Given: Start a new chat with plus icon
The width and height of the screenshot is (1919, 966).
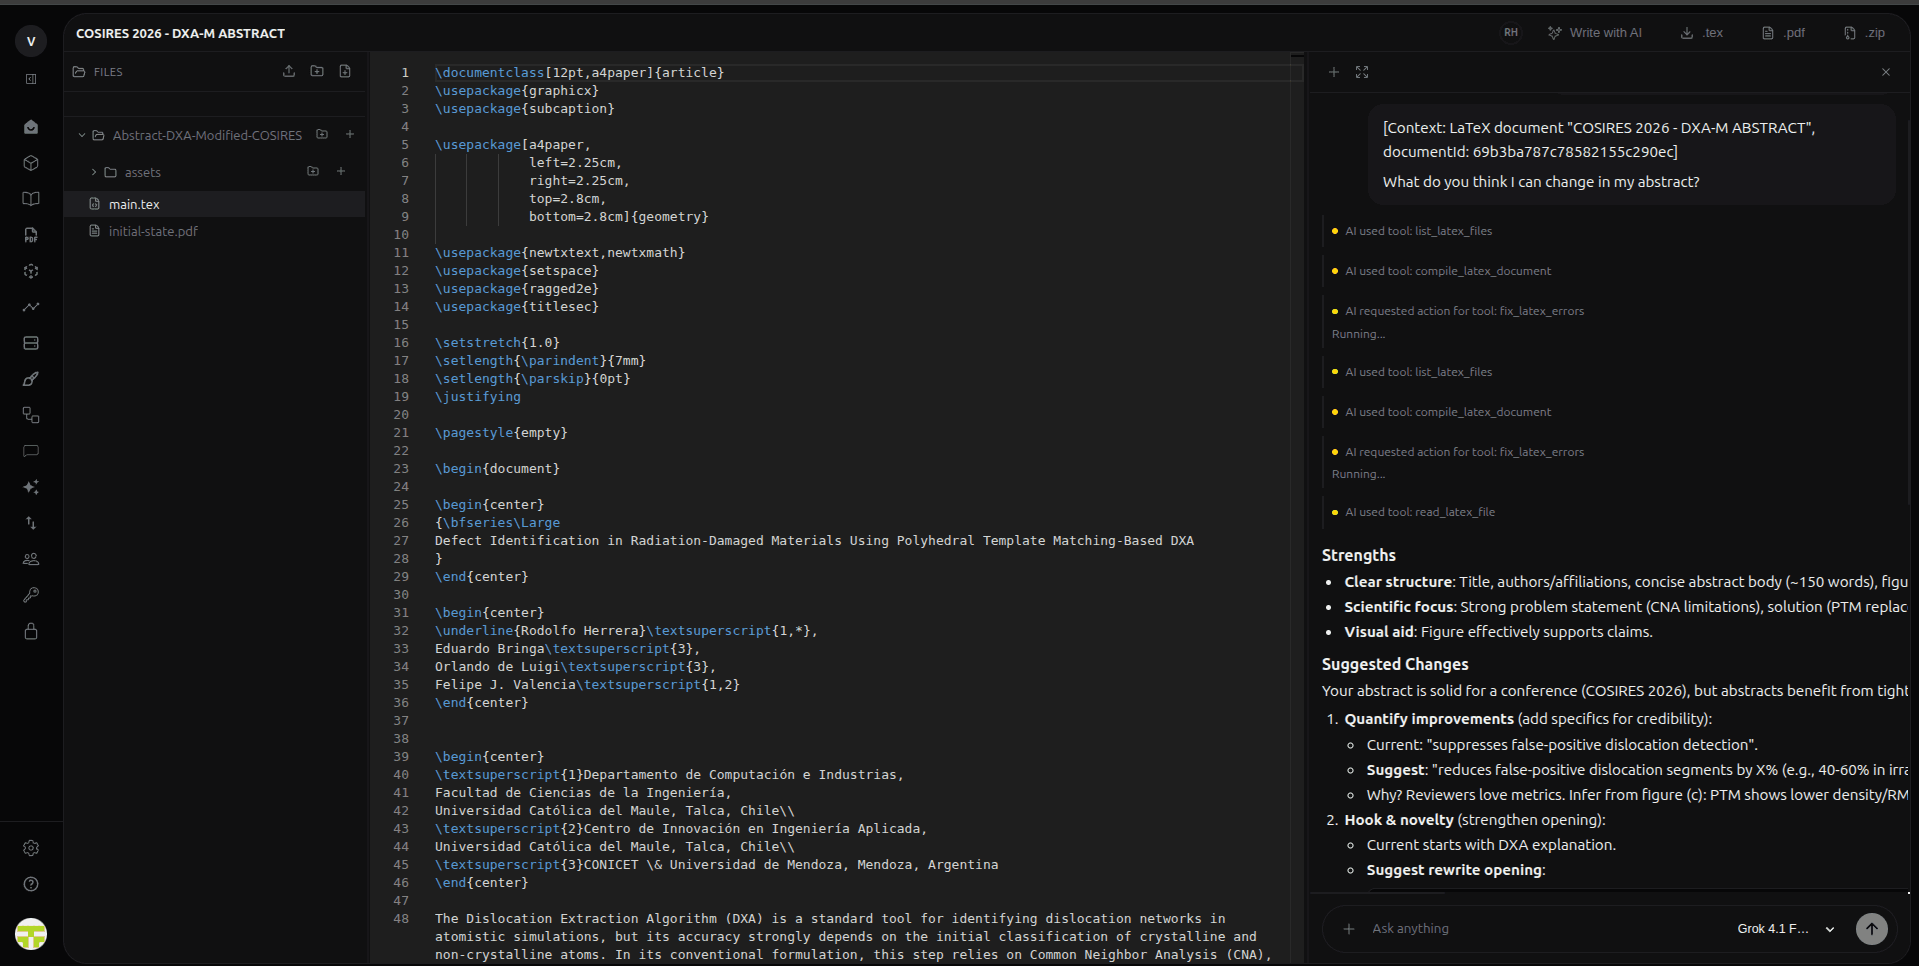Looking at the screenshot, I should (x=1334, y=72).
